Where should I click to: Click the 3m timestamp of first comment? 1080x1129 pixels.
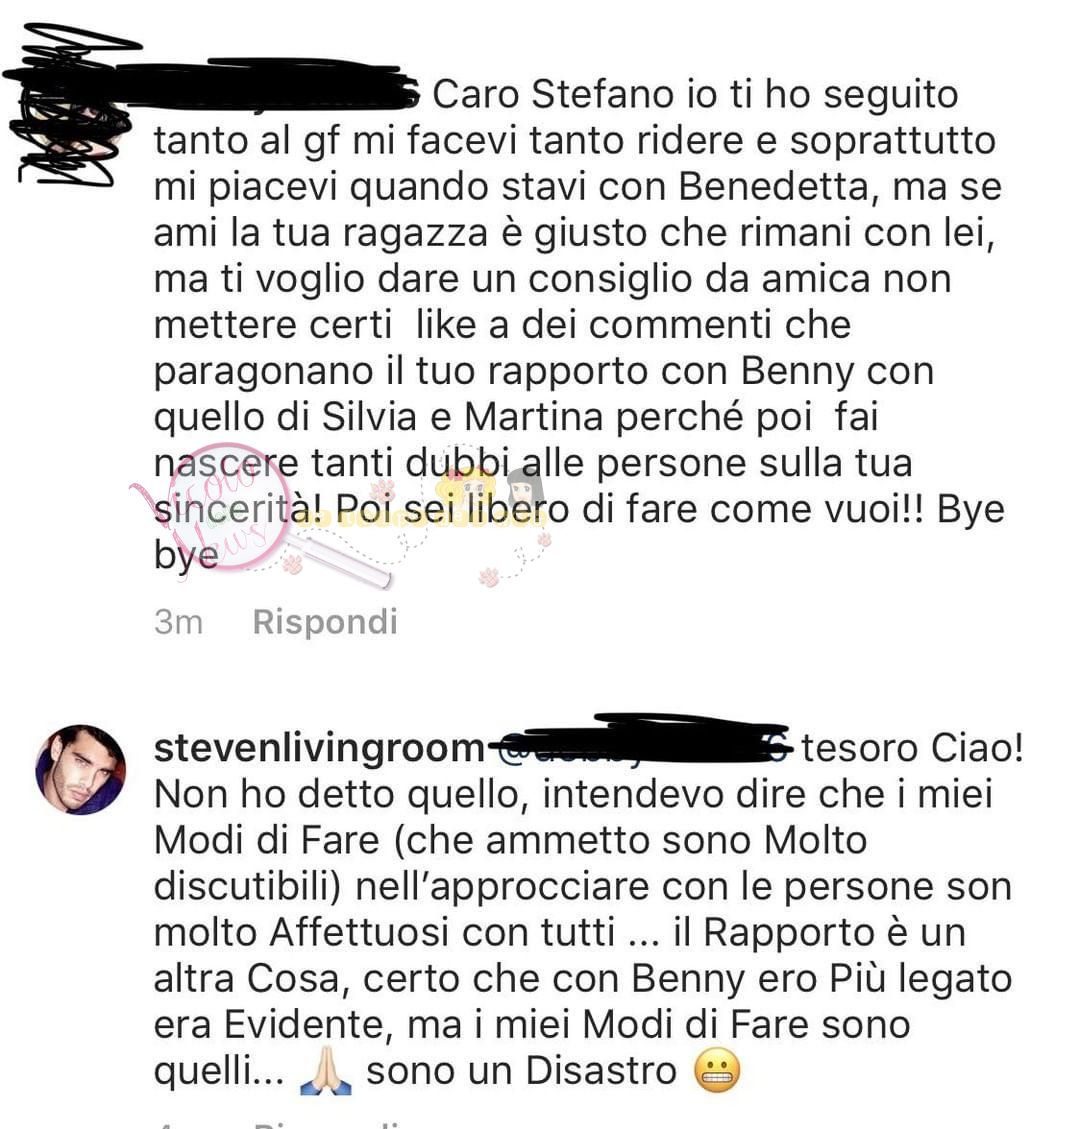(x=178, y=622)
